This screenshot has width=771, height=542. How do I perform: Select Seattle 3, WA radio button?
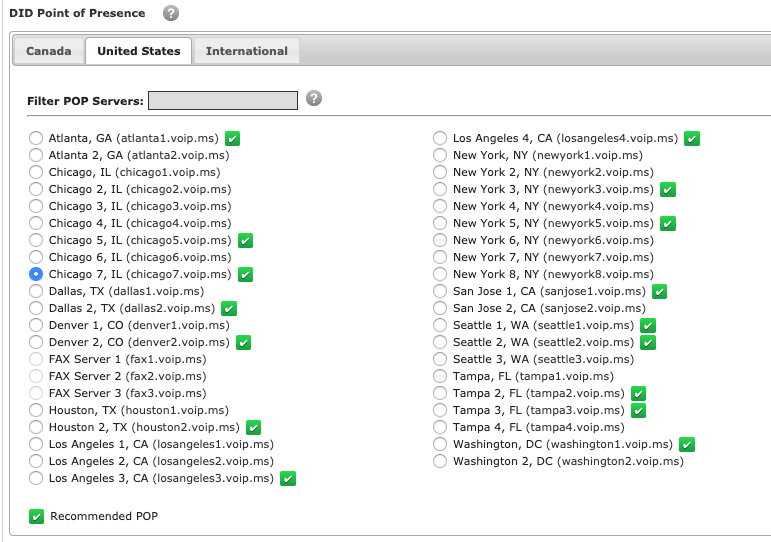pyautogui.click(x=440, y=359)
